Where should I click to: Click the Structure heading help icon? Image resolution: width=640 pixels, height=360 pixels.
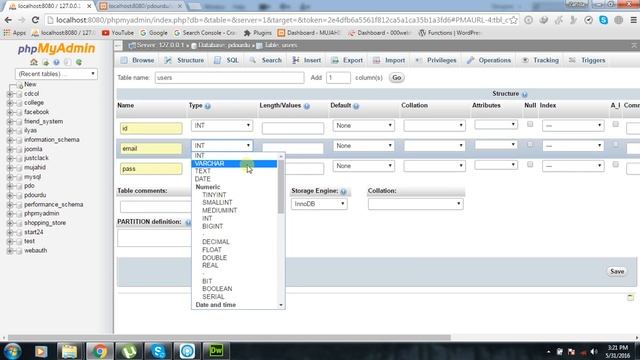click(524, 94)
